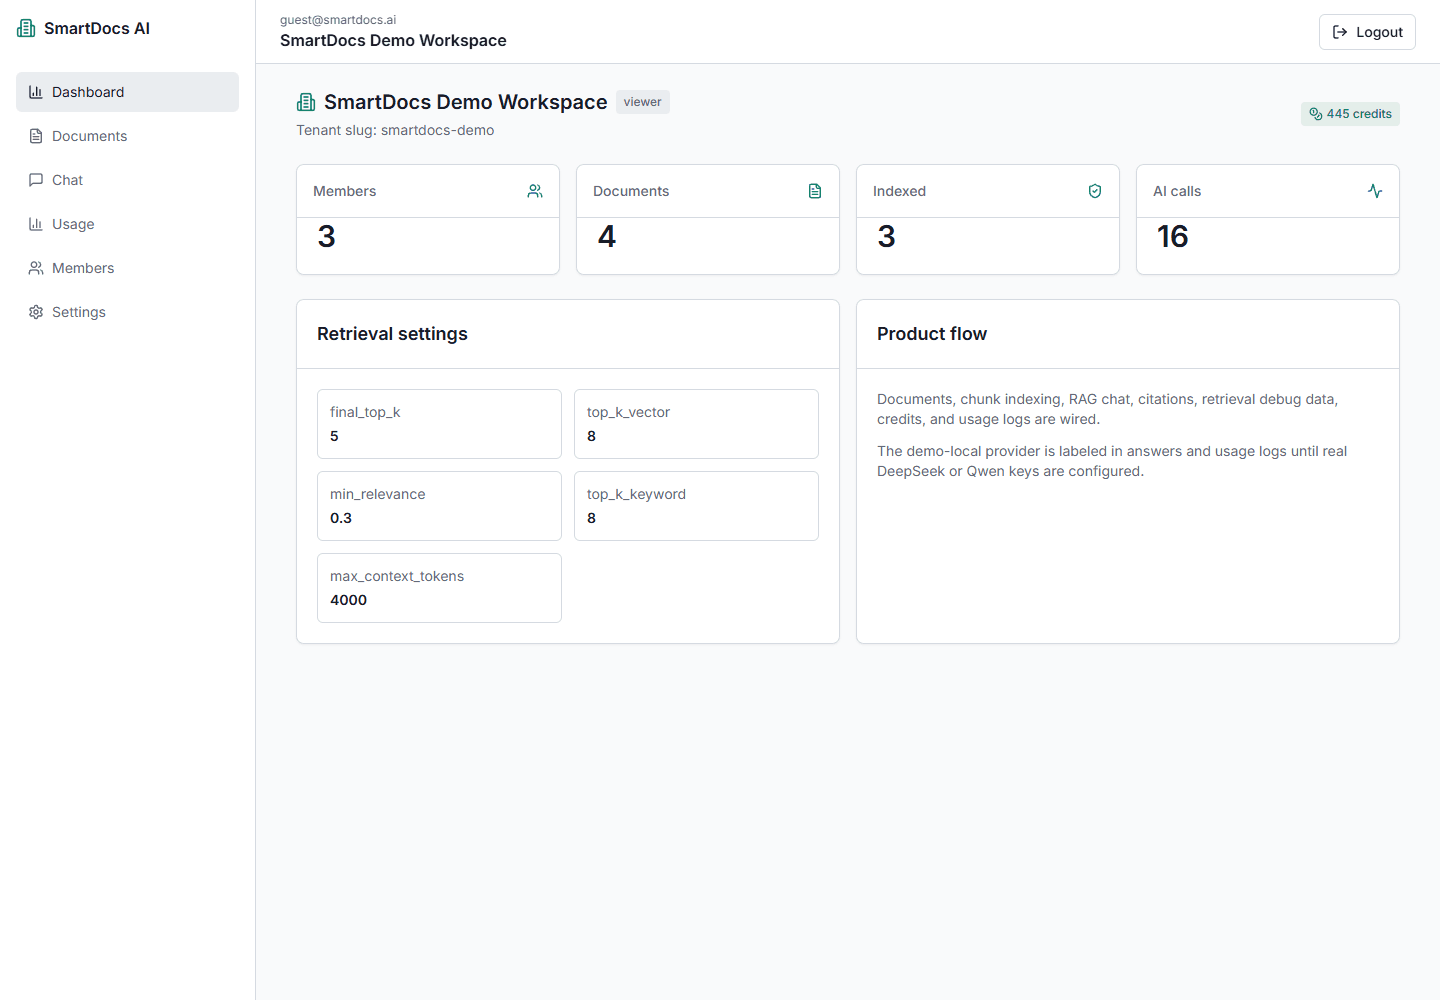This screenshot has width=1440, height=1000.
Task: Click the Retrieval settings heading
Action: pyautogui.click(x=392, y=334)
